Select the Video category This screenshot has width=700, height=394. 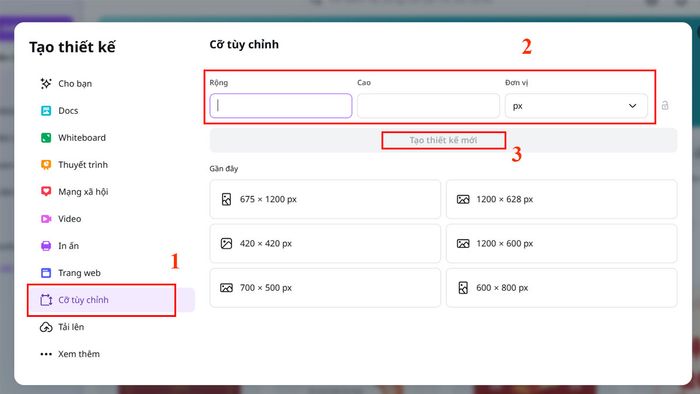(x=111, y=219)
